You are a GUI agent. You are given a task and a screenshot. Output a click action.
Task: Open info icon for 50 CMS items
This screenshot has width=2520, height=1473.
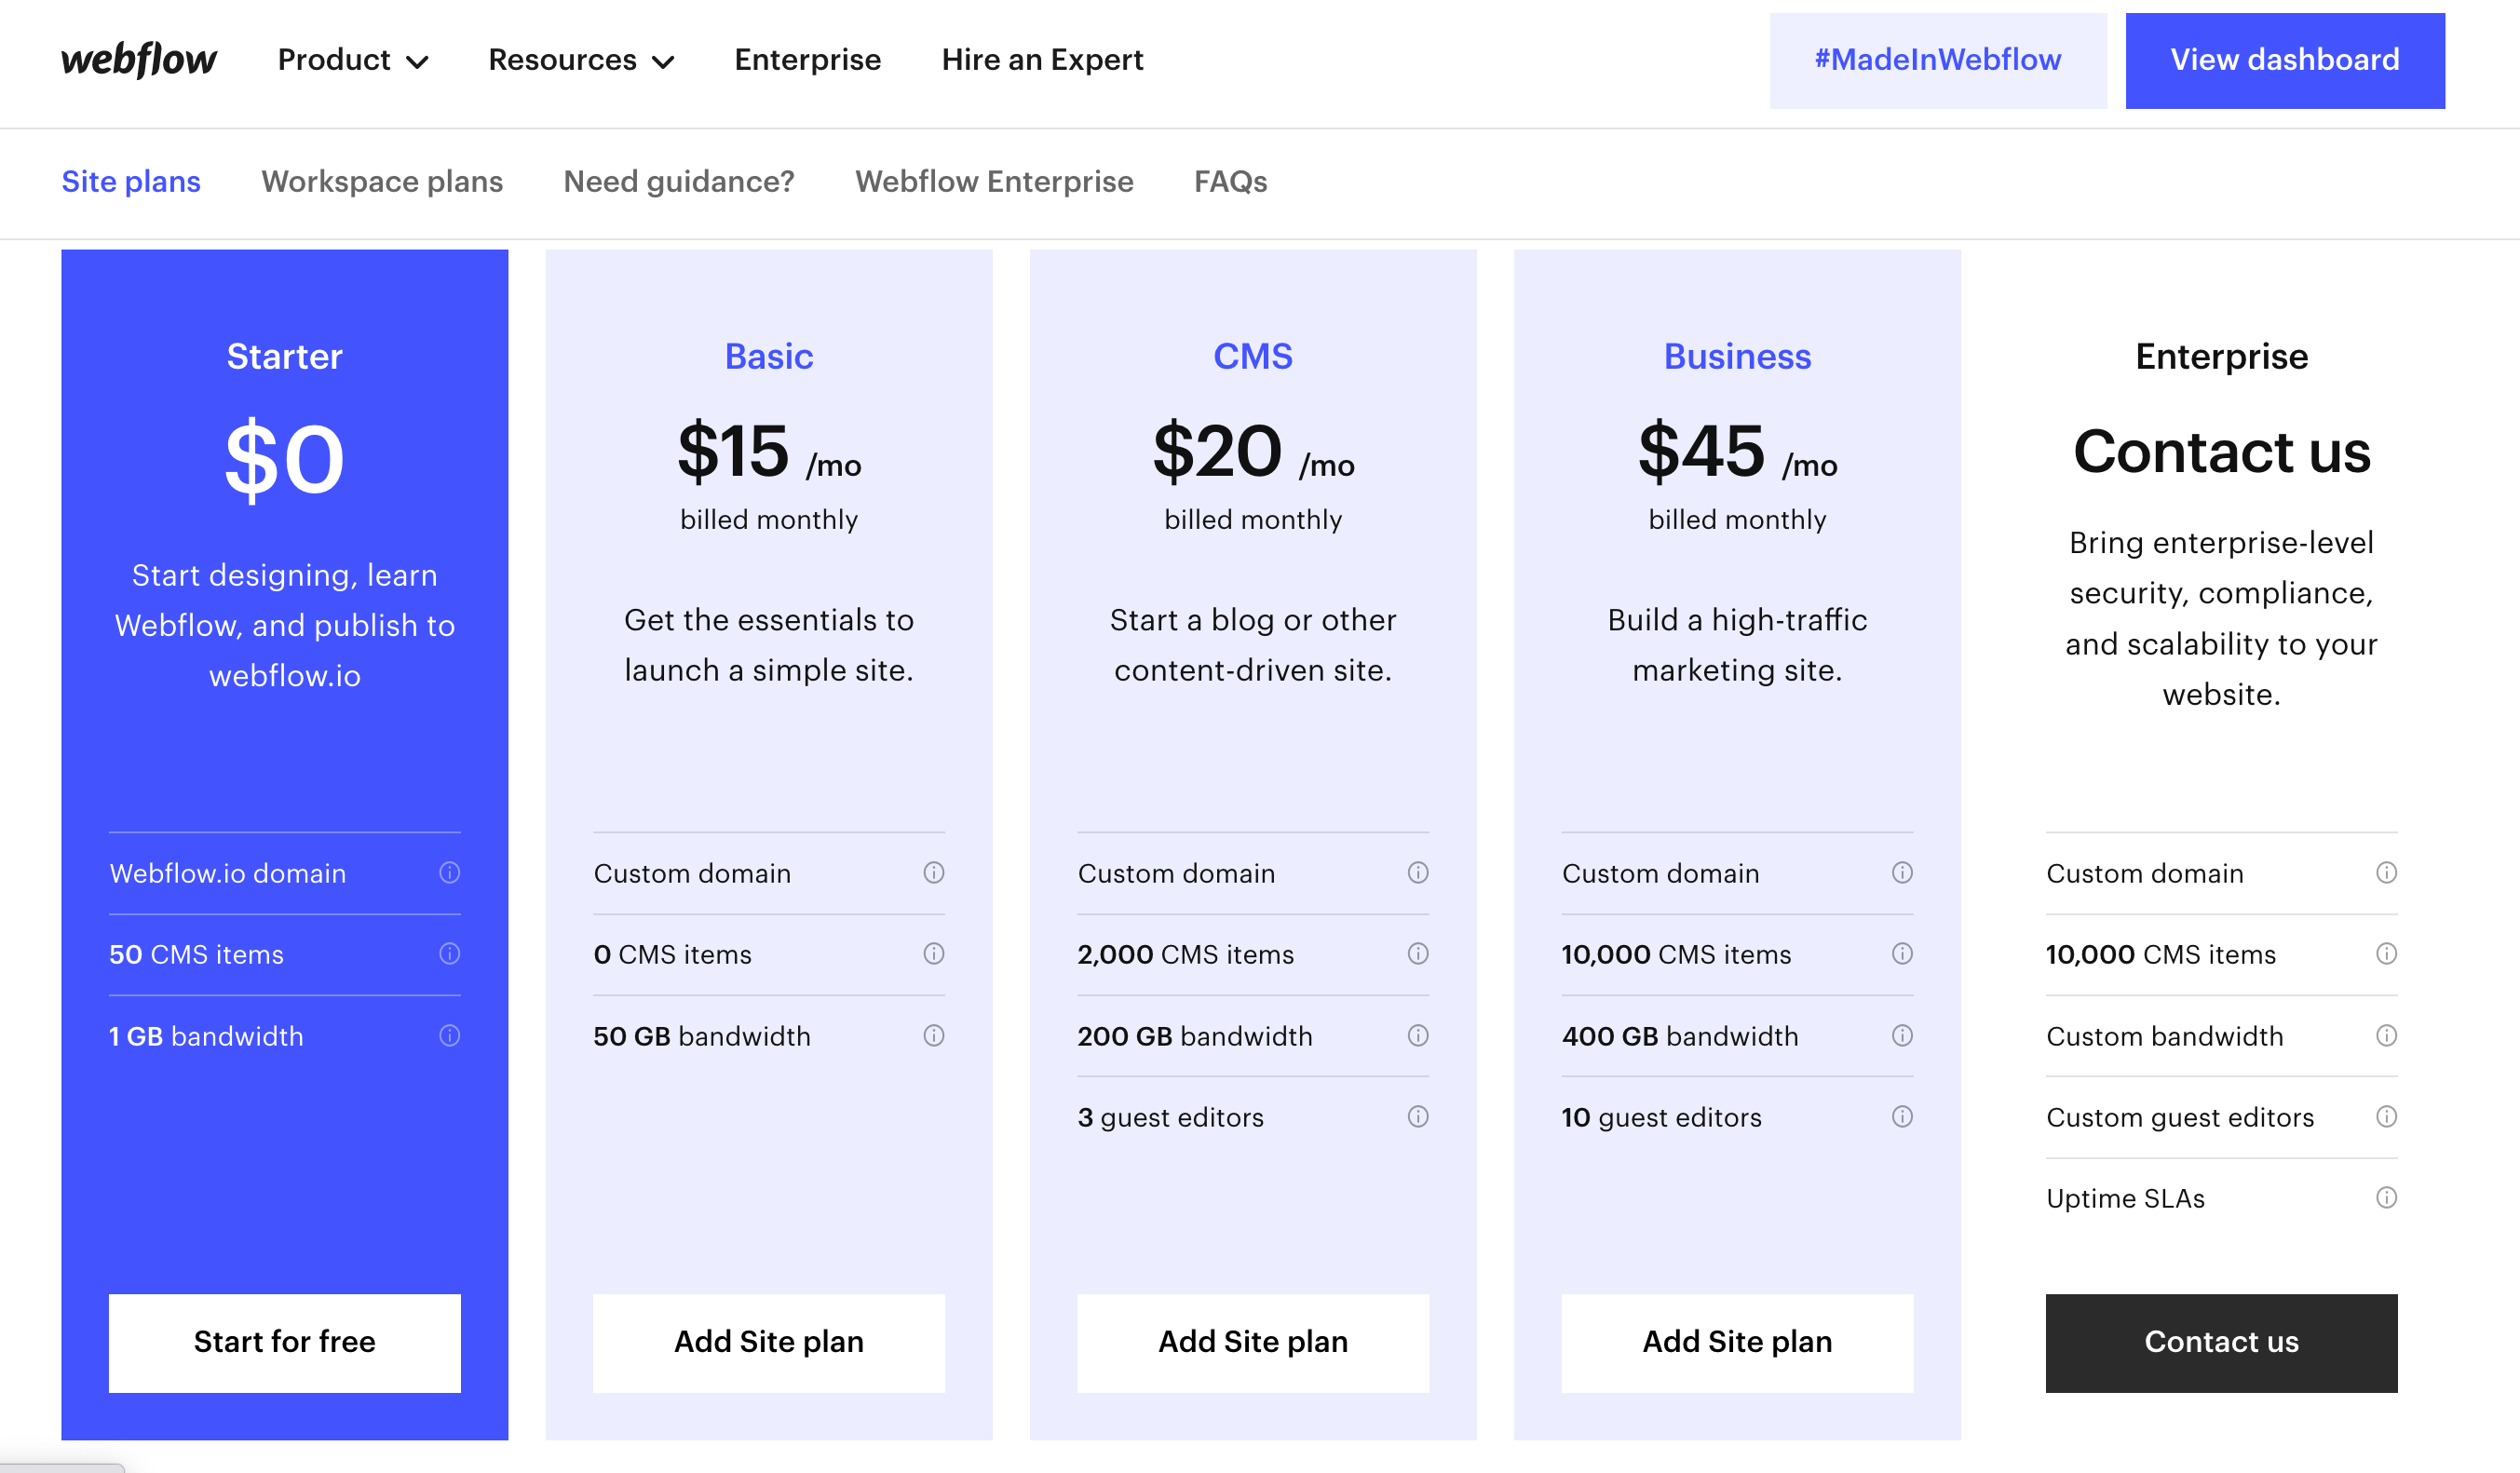pyautogui.click(x=450, y=954)
